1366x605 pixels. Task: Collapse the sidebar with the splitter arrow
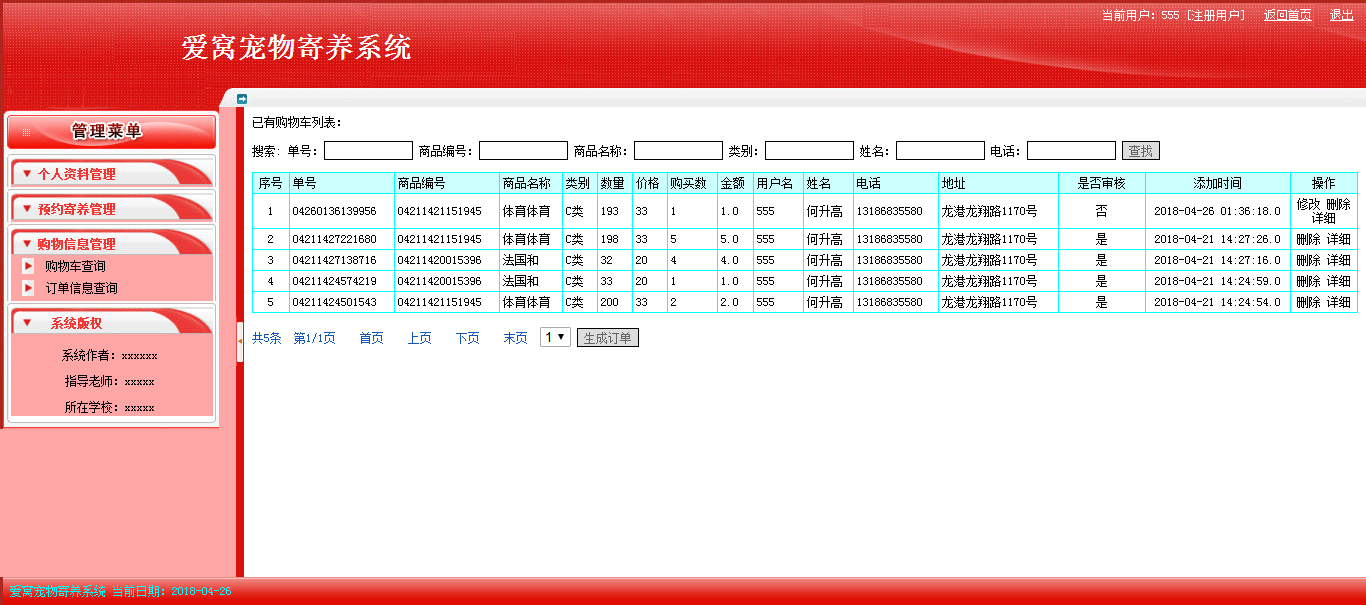point(240,342)
